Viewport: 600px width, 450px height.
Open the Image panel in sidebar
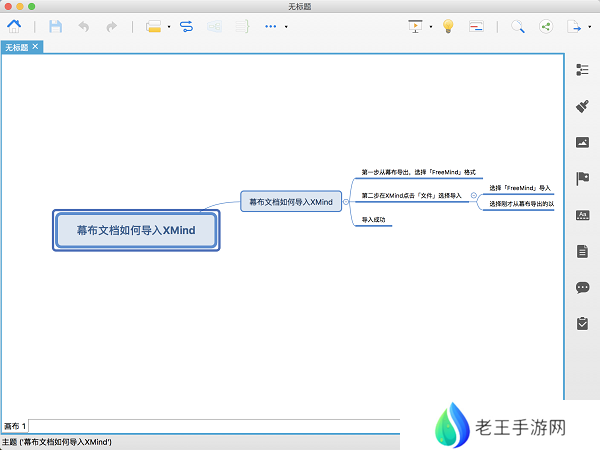(x=582, y=142)
